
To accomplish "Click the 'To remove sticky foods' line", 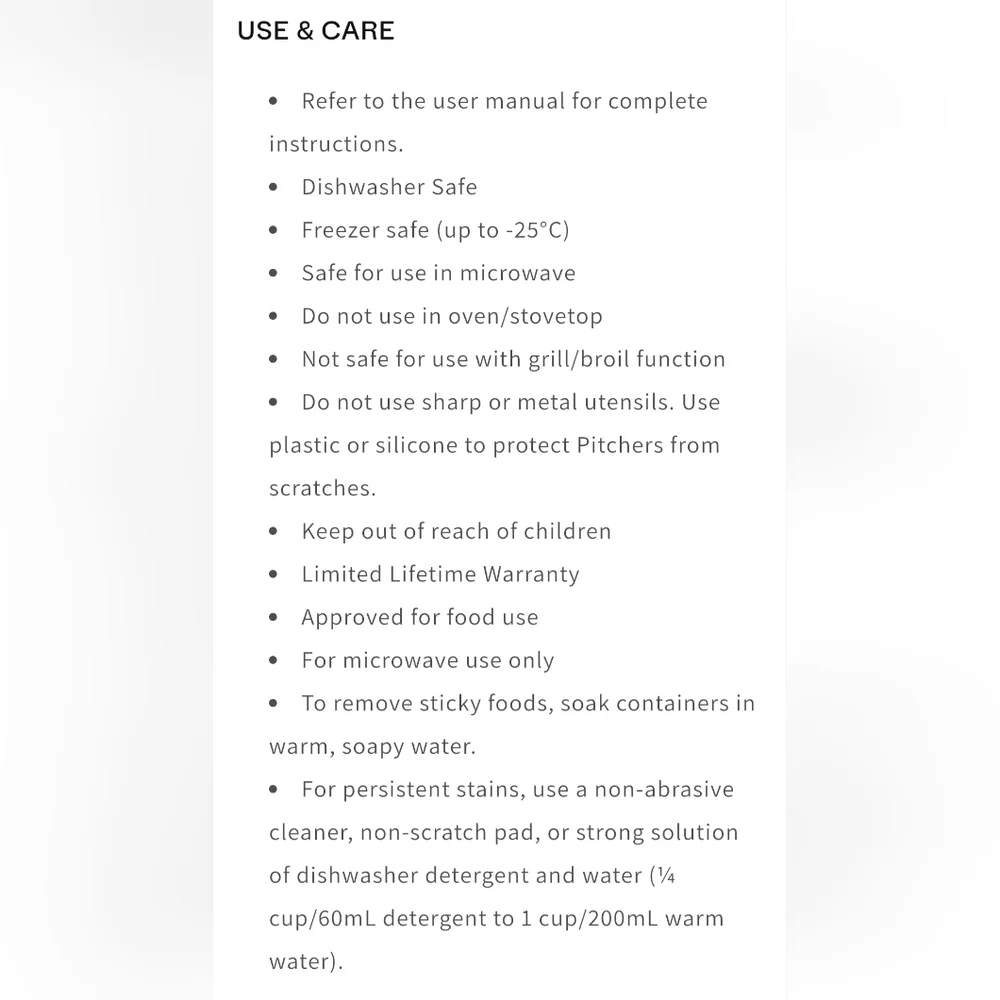I will click(x=528, y=703).
